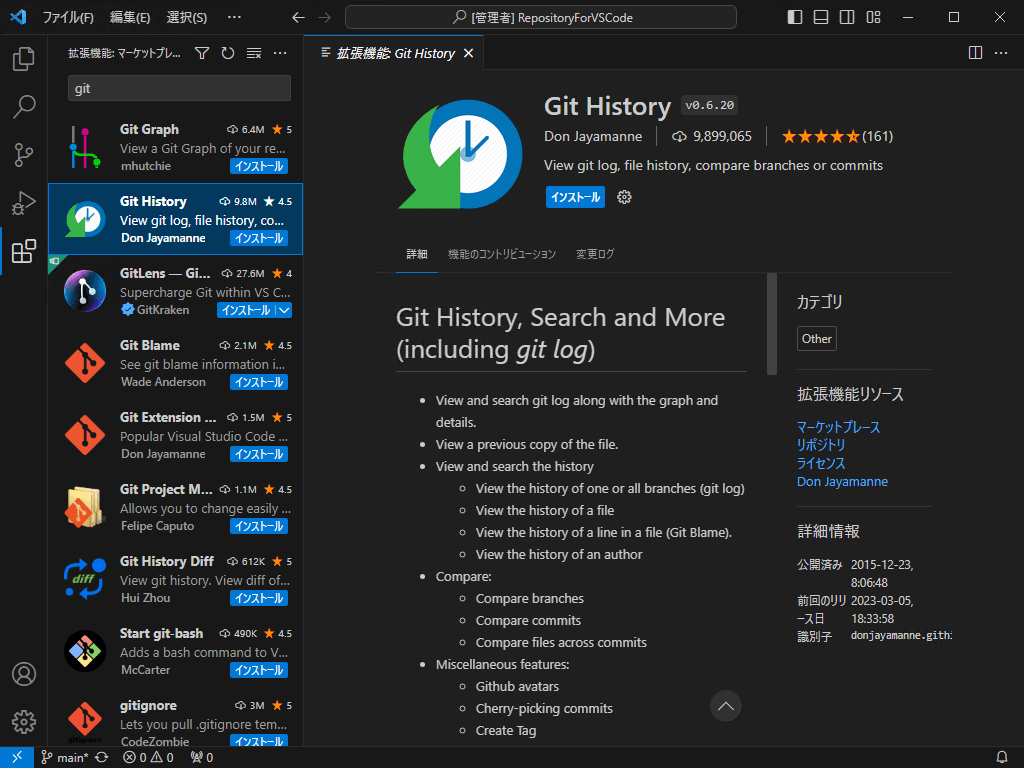Click the Other category tag
Image resolution: width=1024 pixels, height=768 pixels.
click(816, 339)
